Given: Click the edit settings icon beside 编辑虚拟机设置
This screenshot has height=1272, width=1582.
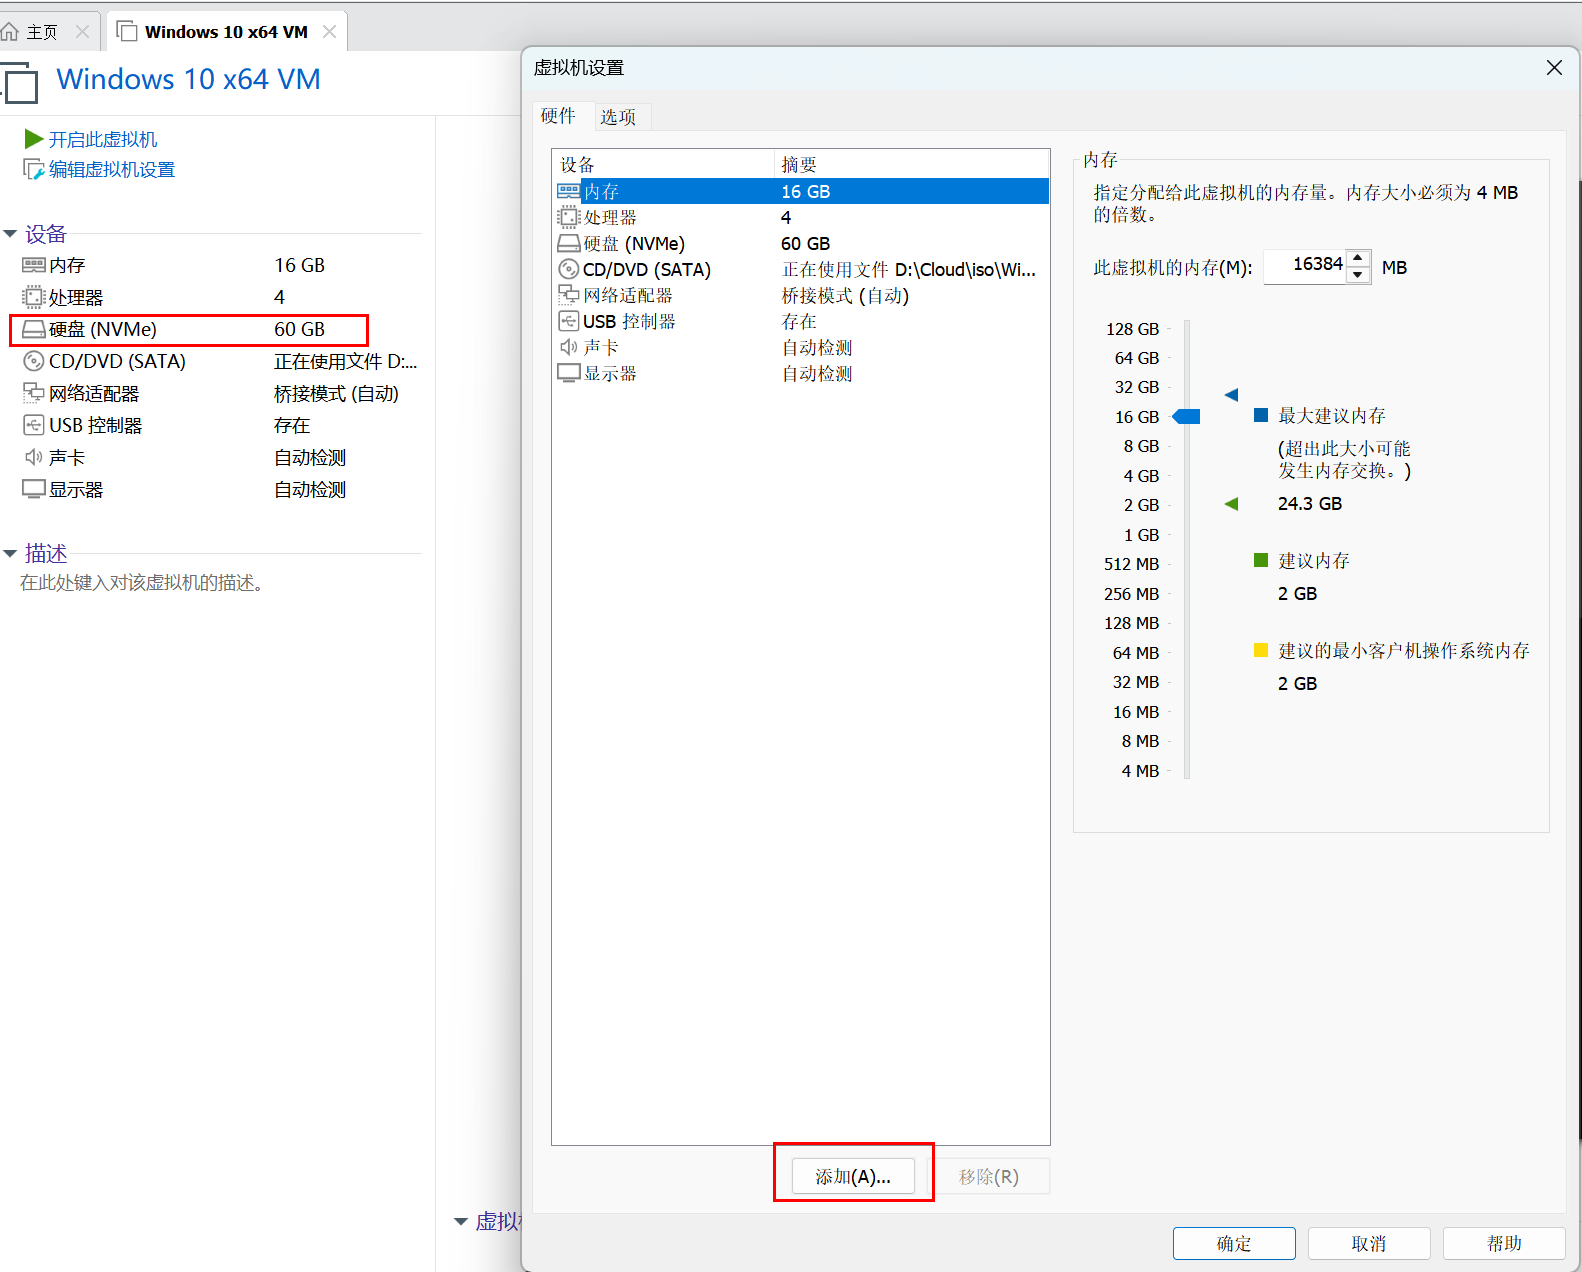Looking at the screenshot, I should pos(34,169).
